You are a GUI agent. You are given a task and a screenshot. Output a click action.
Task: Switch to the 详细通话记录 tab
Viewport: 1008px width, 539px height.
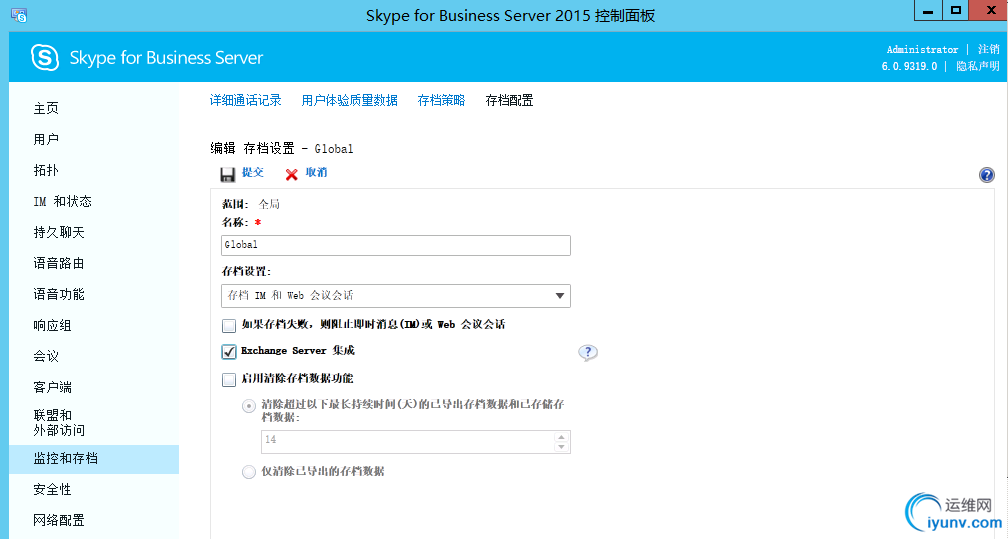pos(246,100)
